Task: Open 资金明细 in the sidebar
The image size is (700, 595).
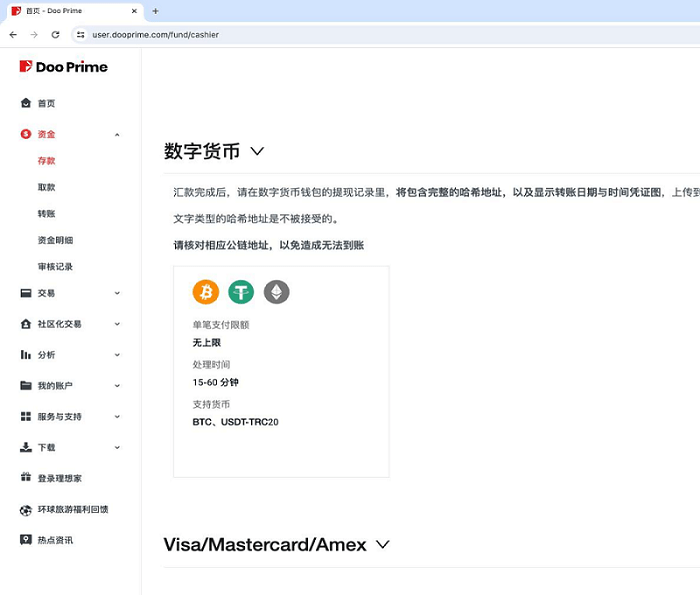Action: point(55,240)
